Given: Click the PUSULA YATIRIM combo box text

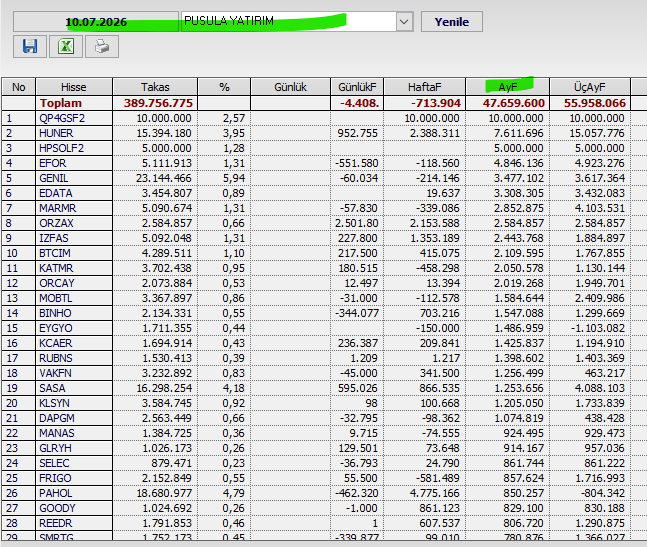Looking at the screenshot, I should click(229, 21).
